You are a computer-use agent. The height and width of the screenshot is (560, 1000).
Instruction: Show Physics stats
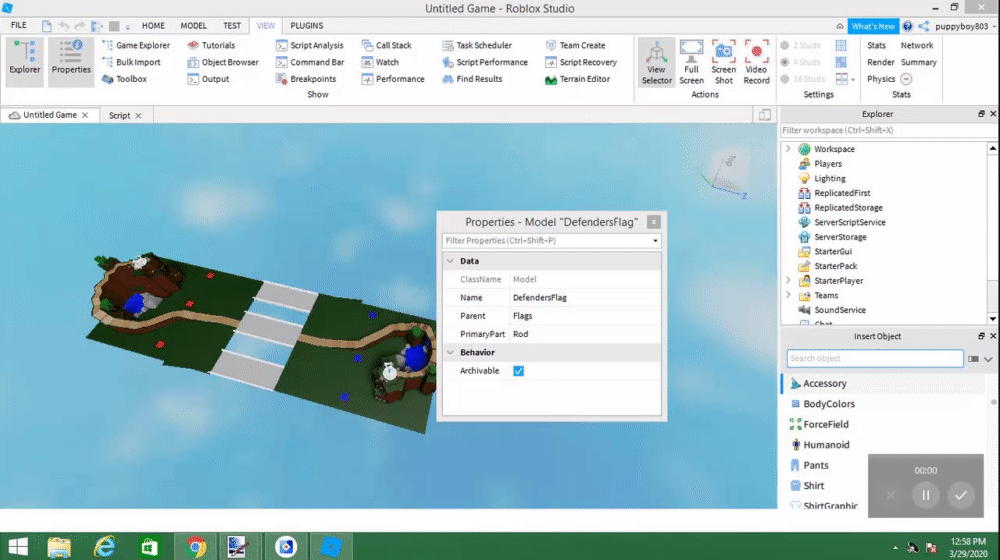coord(881,79)
